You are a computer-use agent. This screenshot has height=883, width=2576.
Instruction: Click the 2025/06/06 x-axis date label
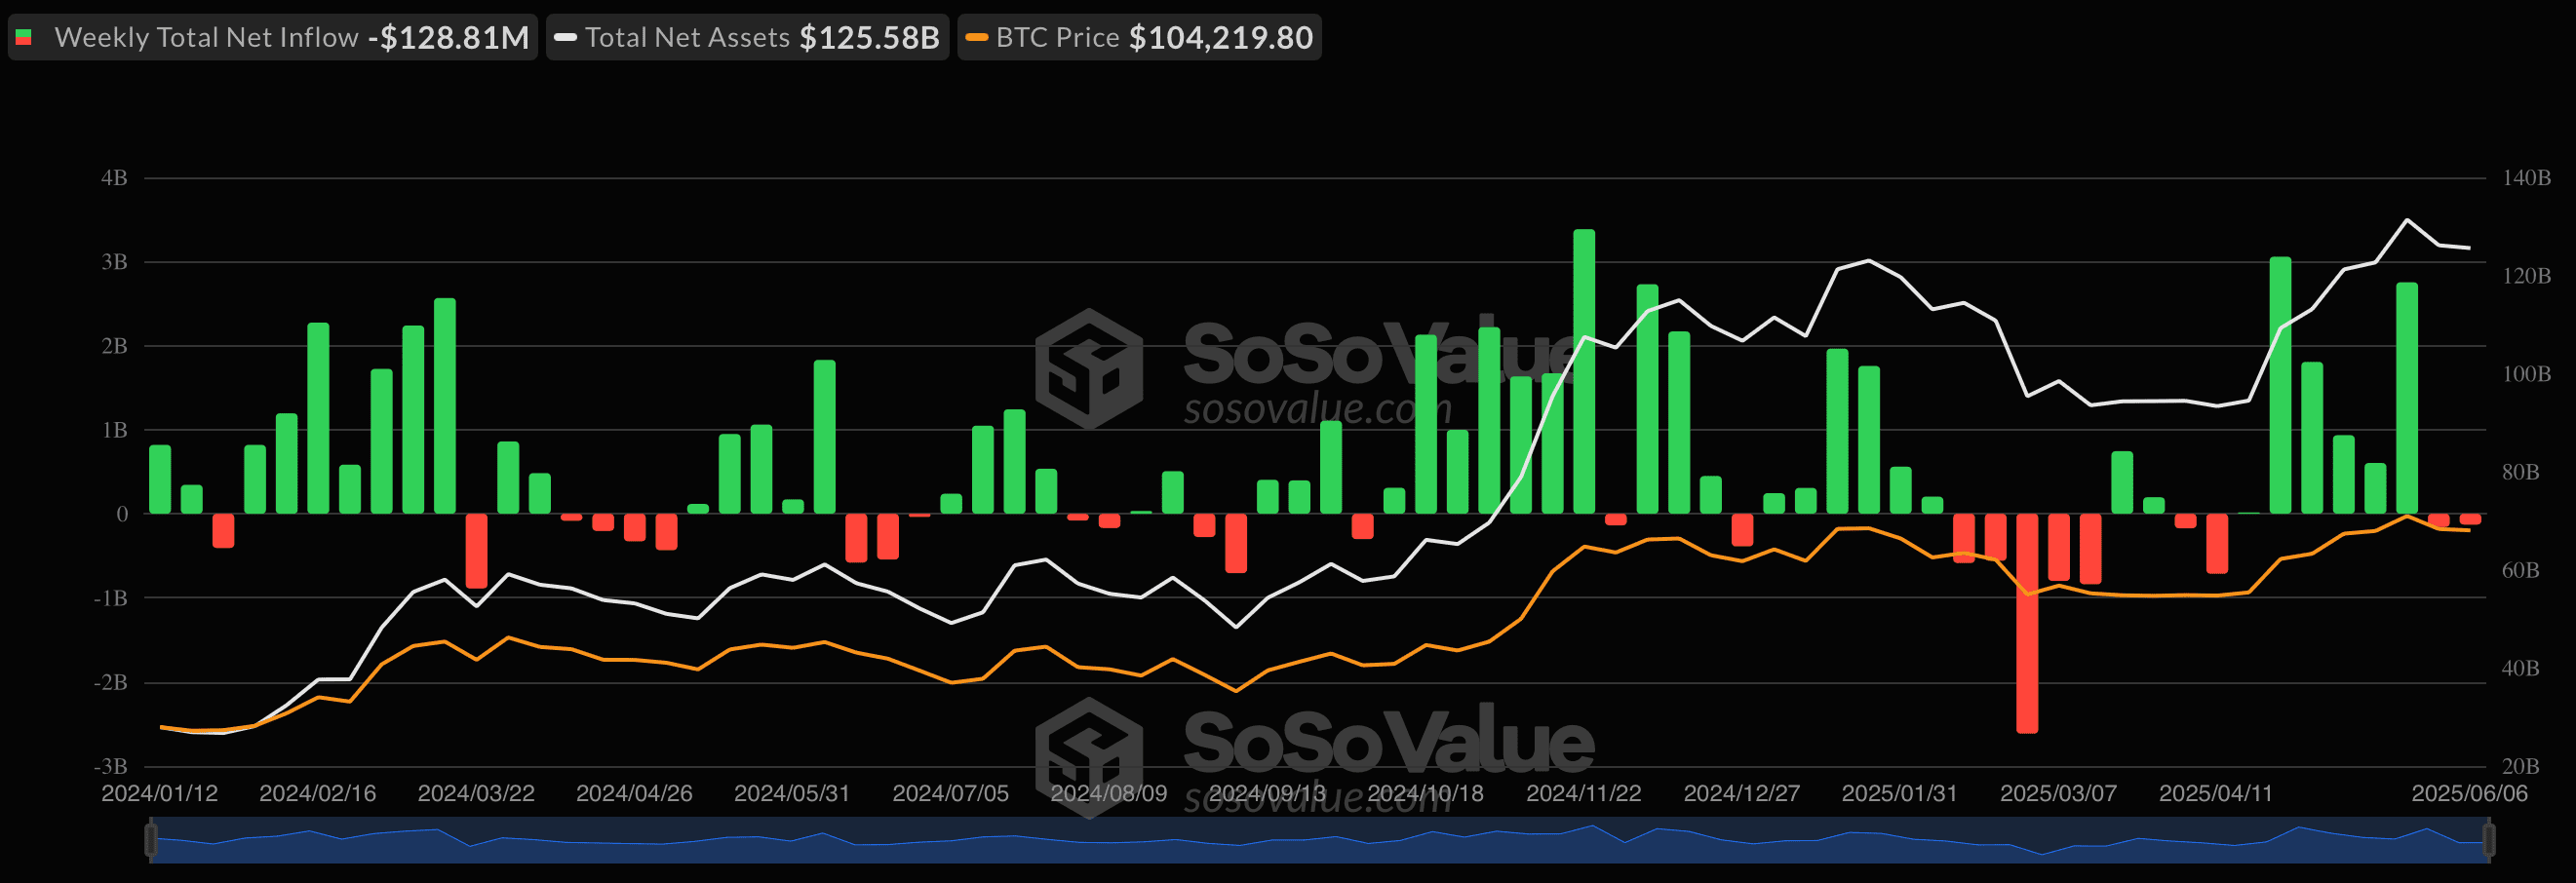click(2469, 794)
